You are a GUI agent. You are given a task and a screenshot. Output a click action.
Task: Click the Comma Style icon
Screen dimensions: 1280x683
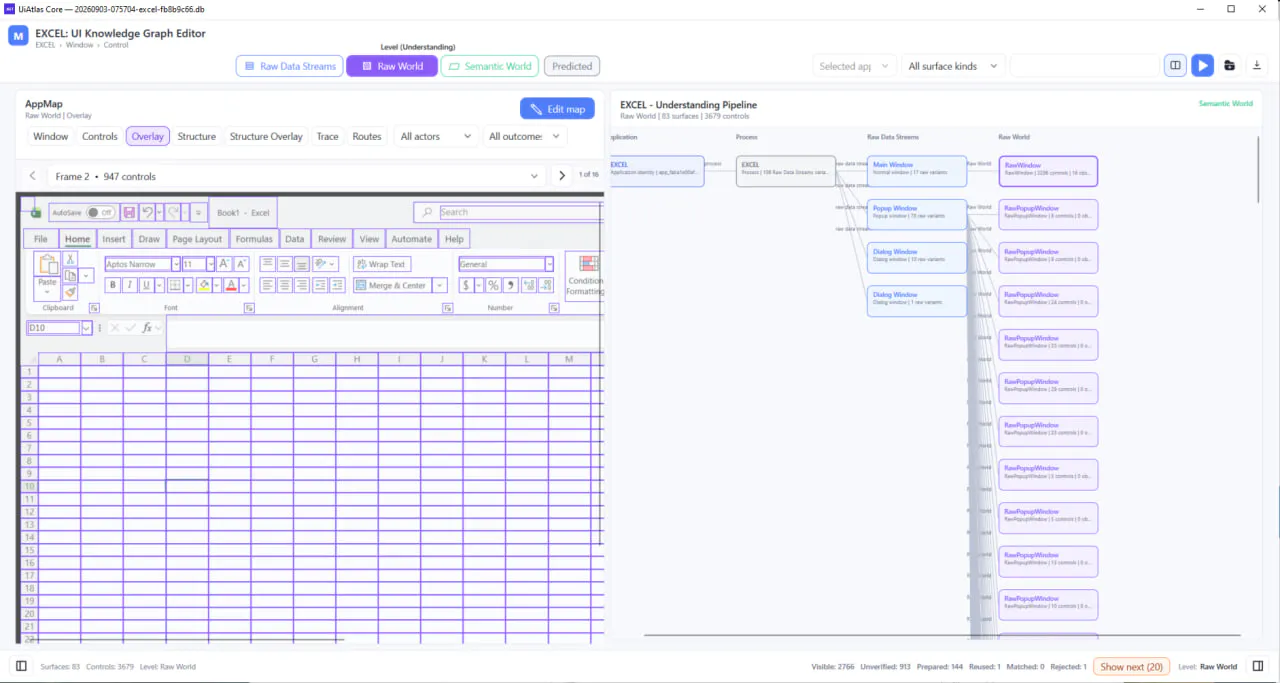click(x=510, y=285)
